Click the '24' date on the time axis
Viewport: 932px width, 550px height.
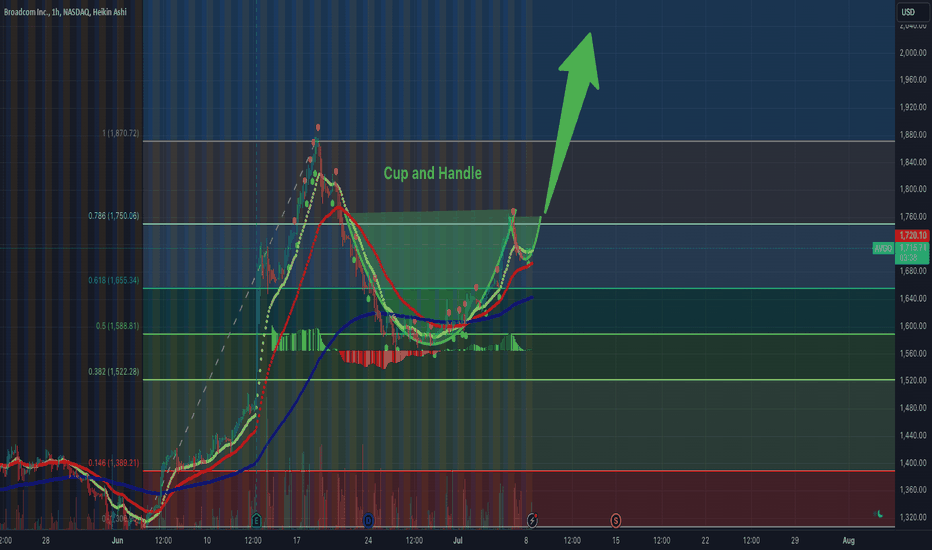pyautogui.click(x=369, y=540)
